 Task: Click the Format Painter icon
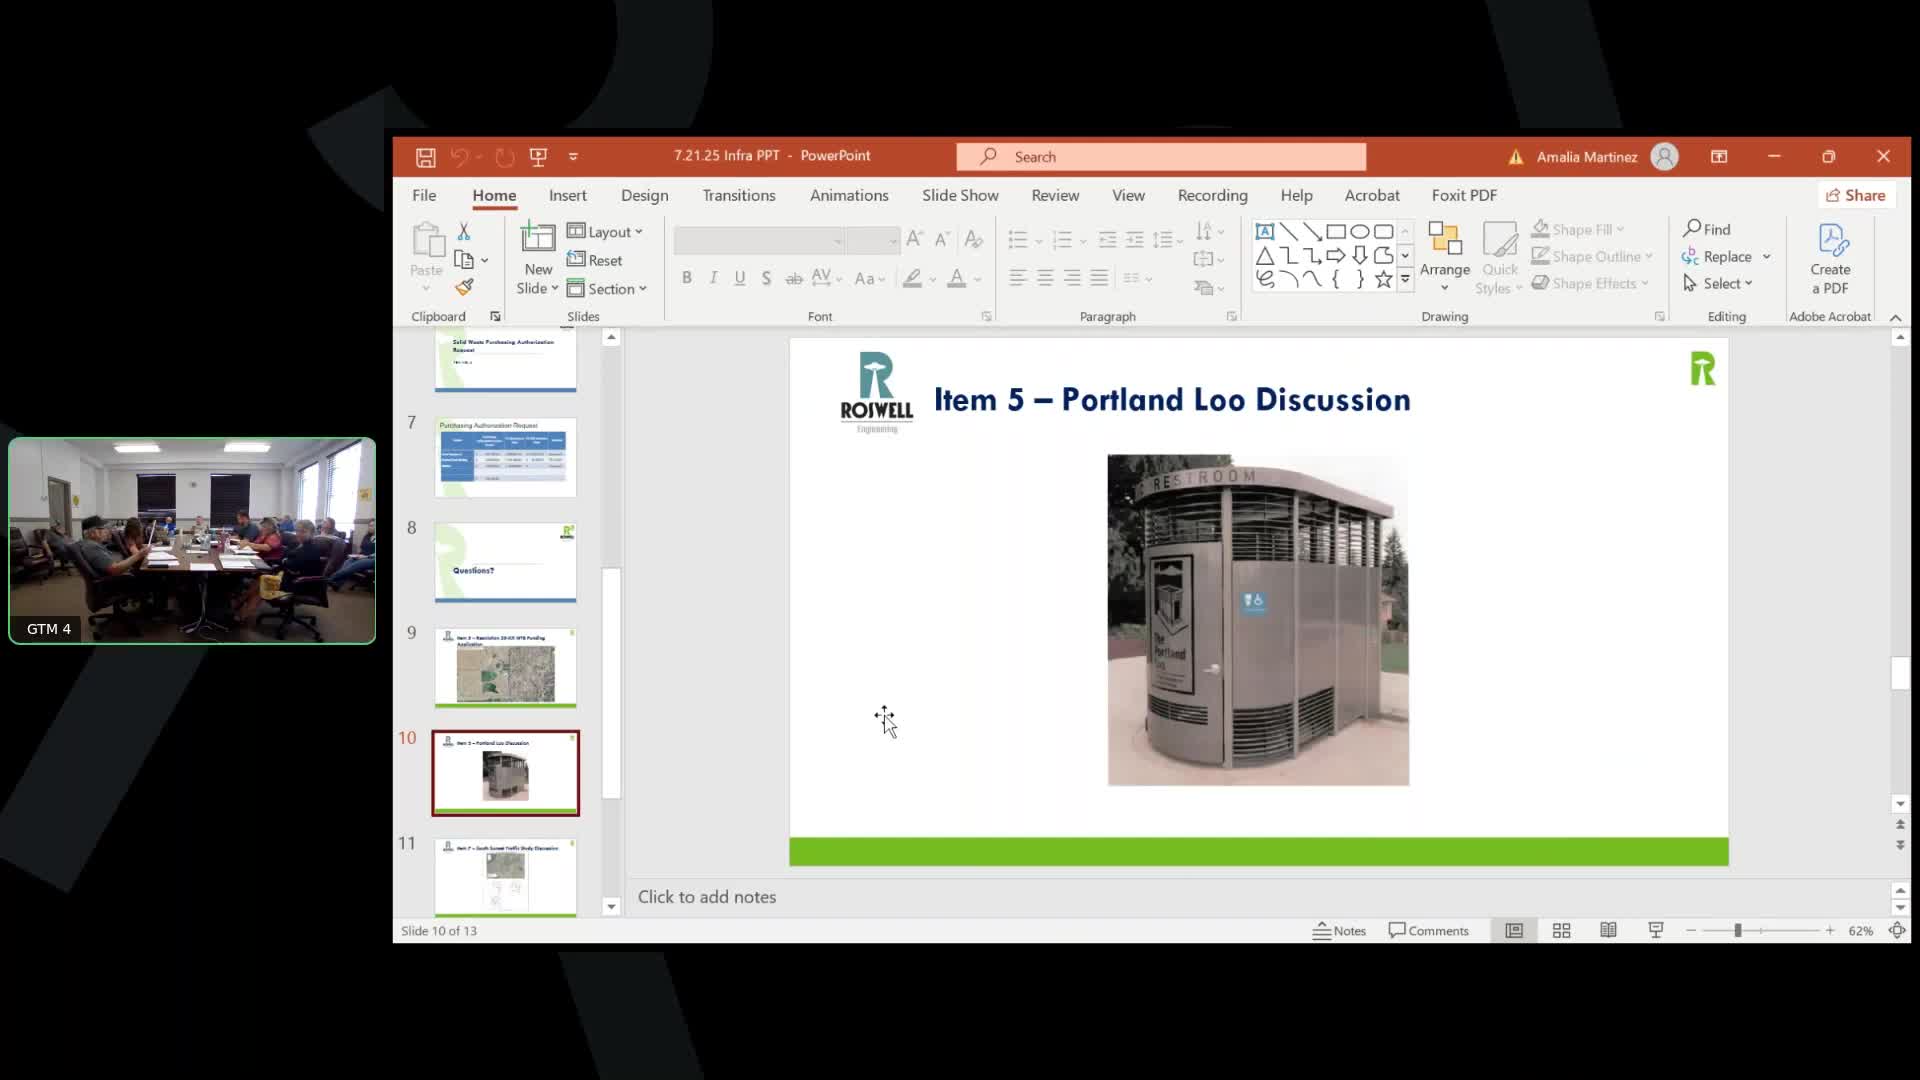click(464, 288)
